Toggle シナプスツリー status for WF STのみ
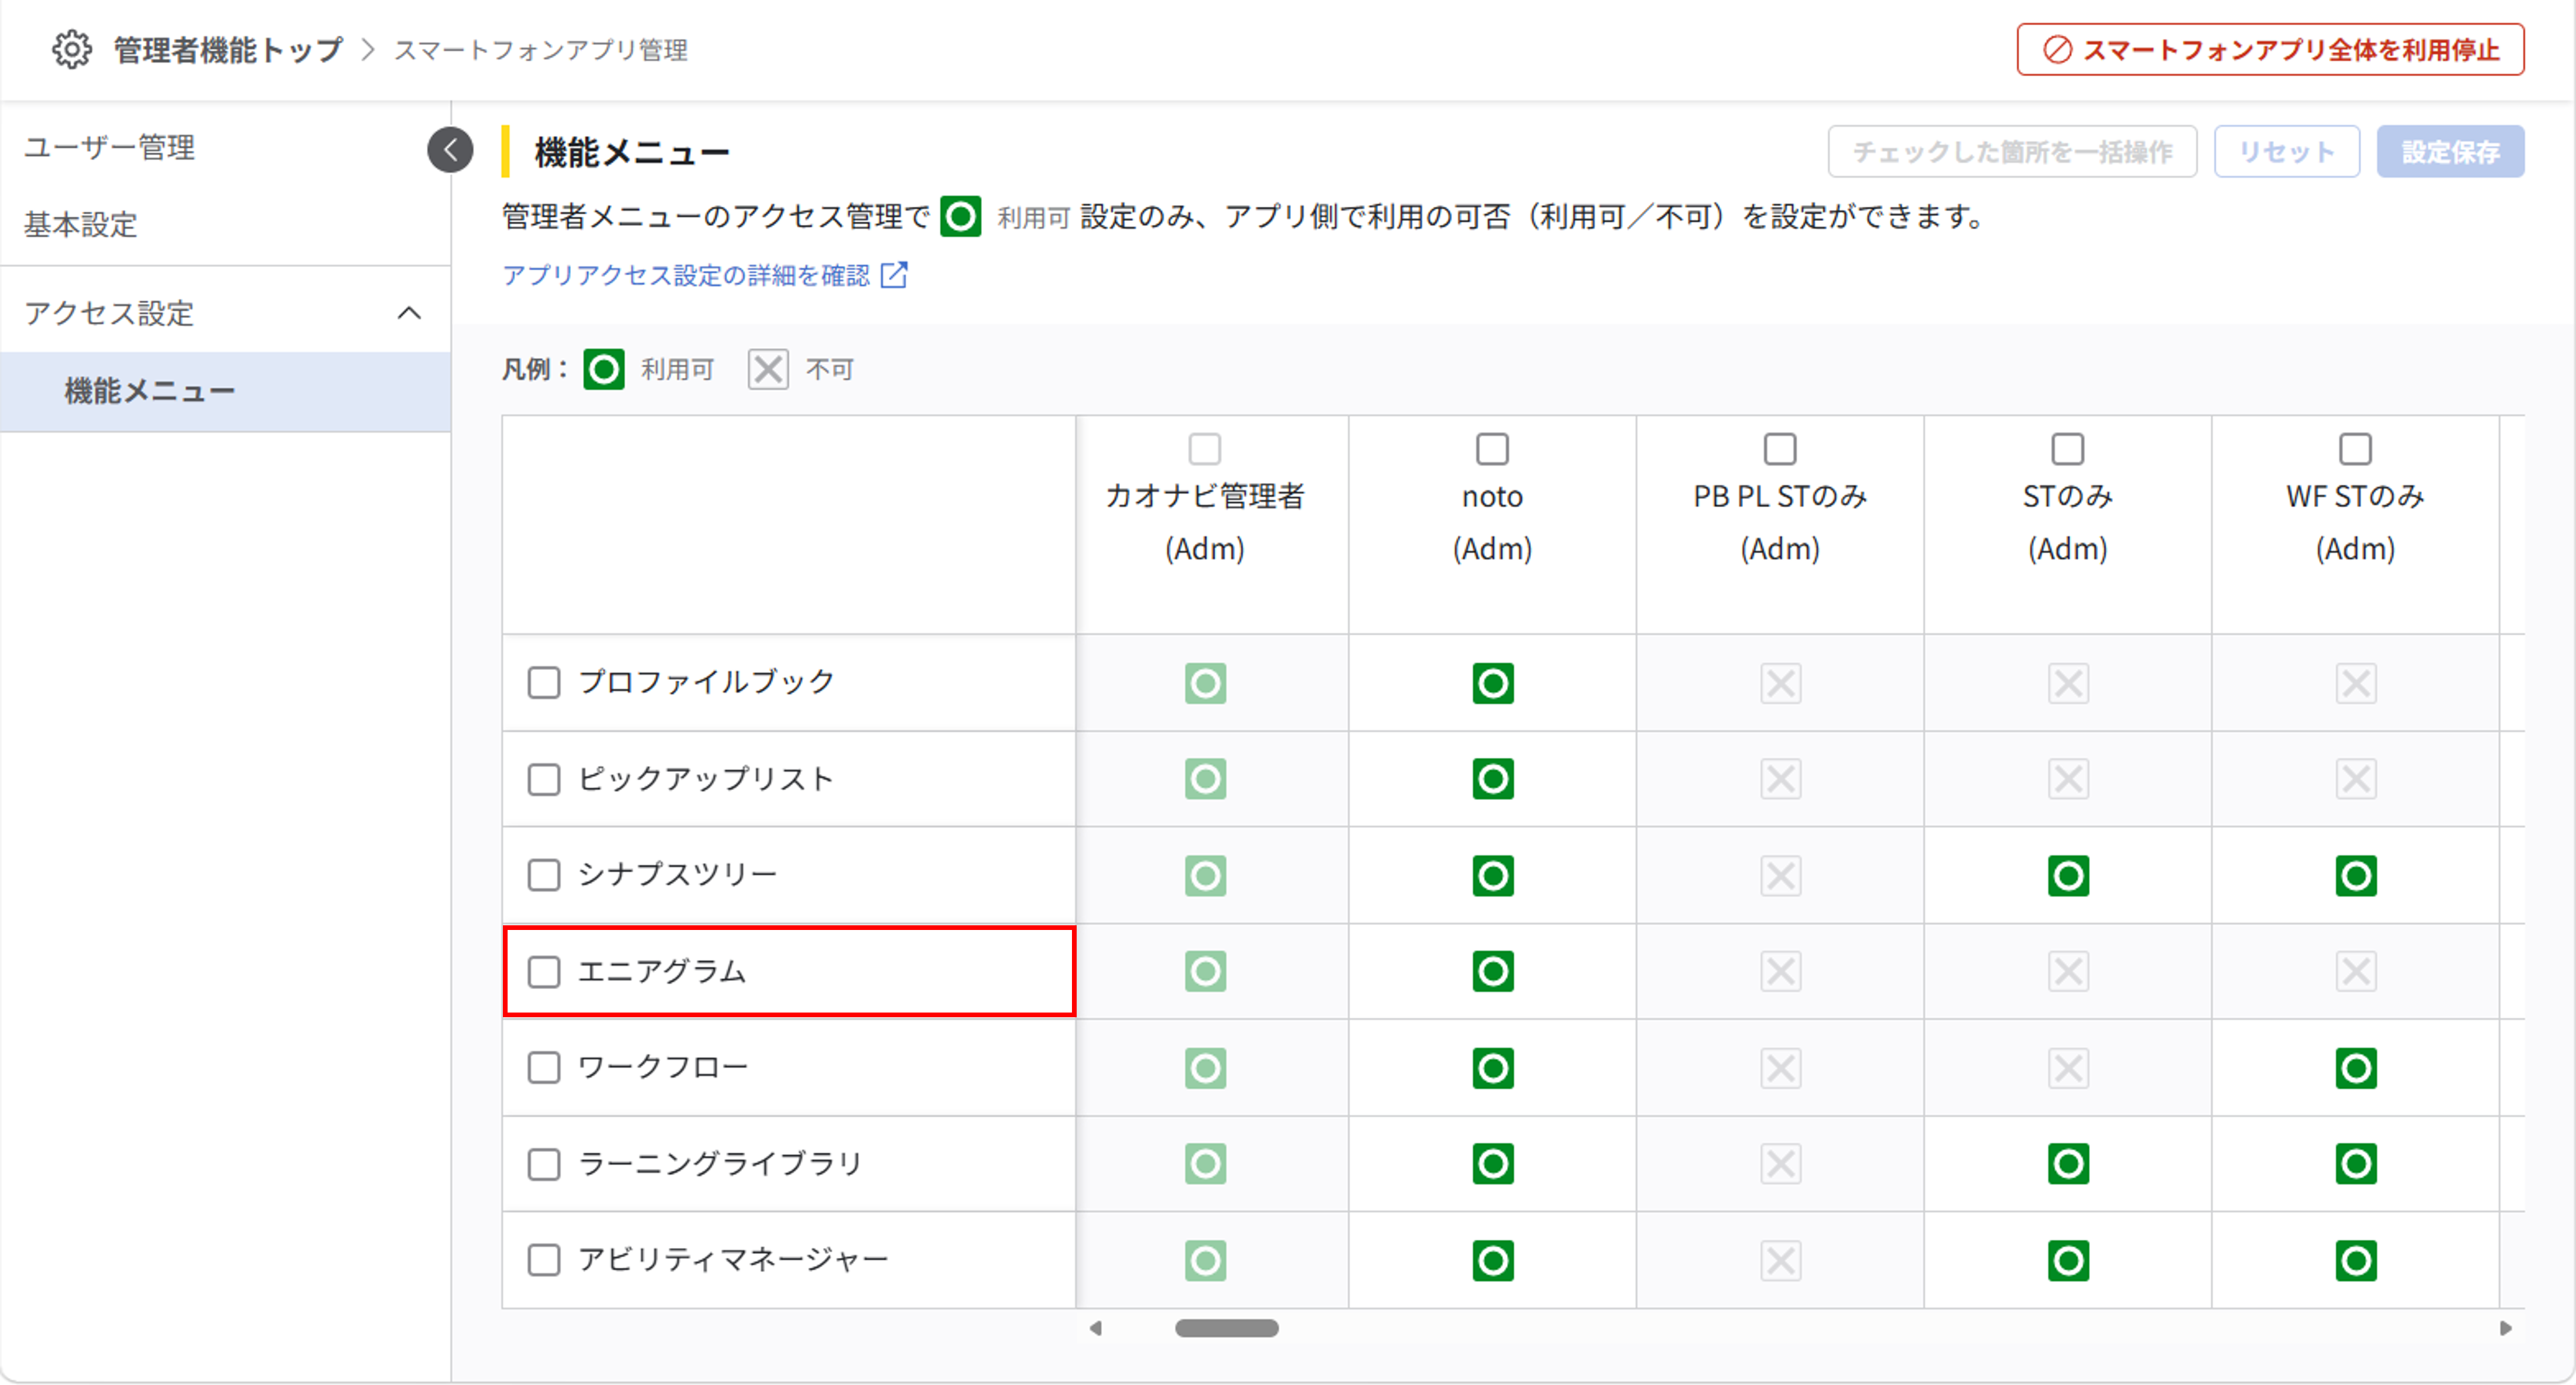2576x1385 pixels. coord(2355,876)
